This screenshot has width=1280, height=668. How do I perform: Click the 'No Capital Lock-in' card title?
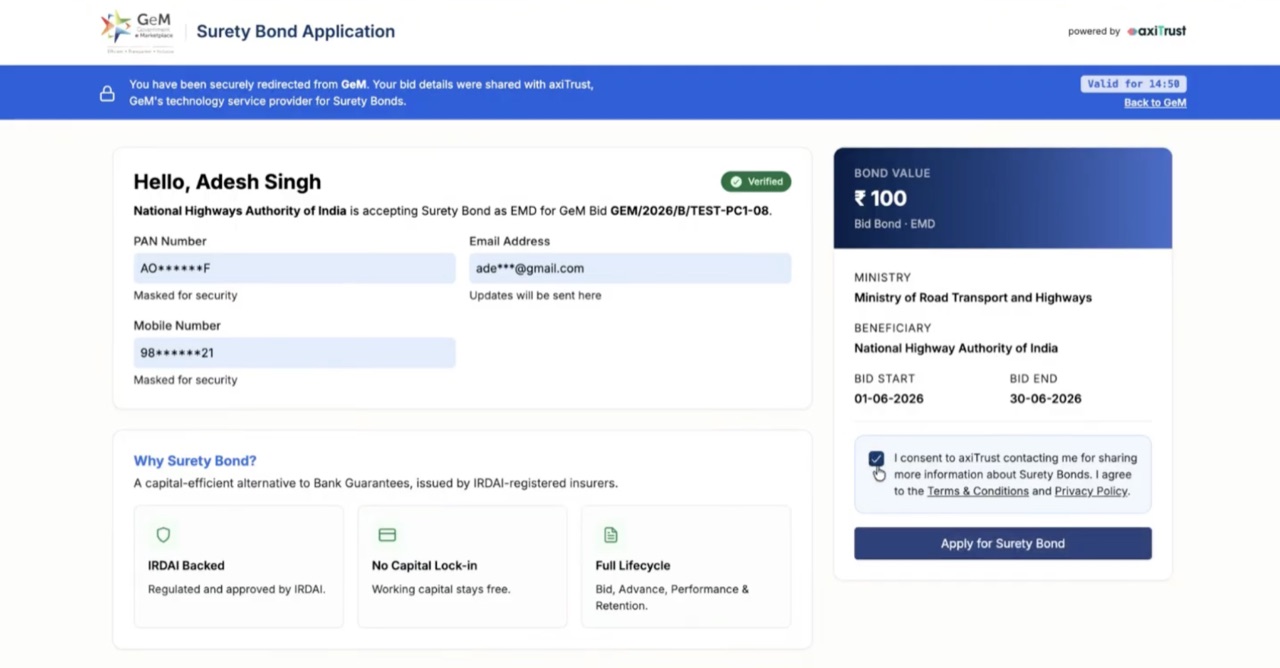point(424,566)
